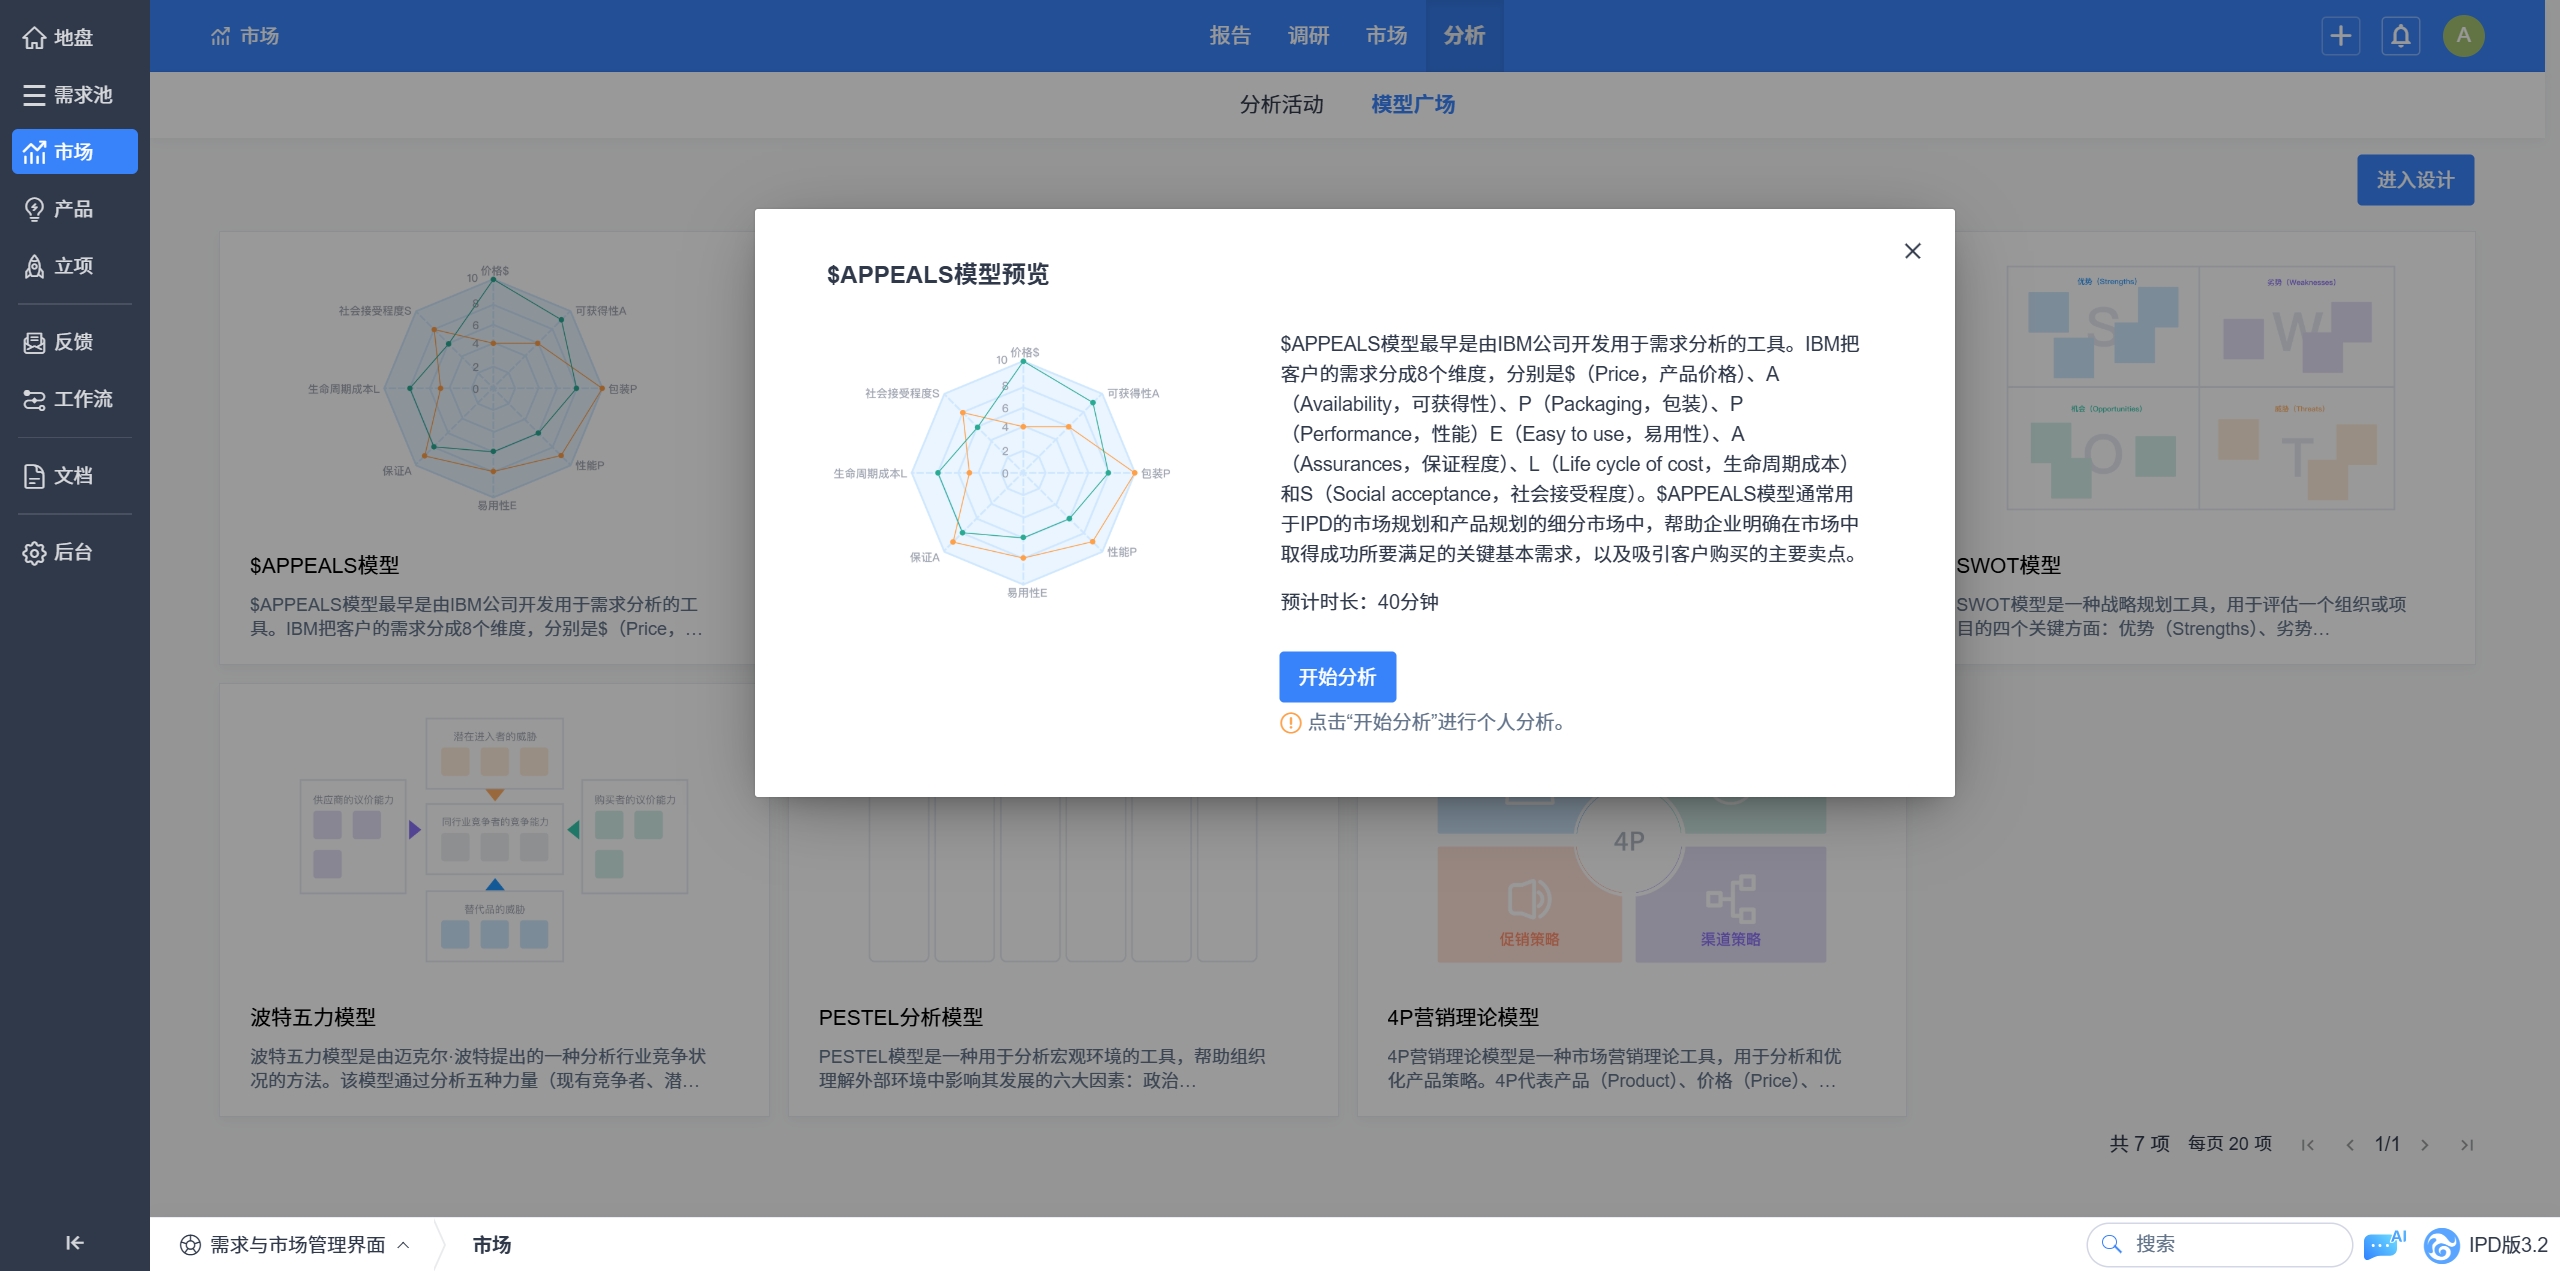Go to the previous page
The width and height of the screenshot is (2560, 1271).
click(2350, 1145)
